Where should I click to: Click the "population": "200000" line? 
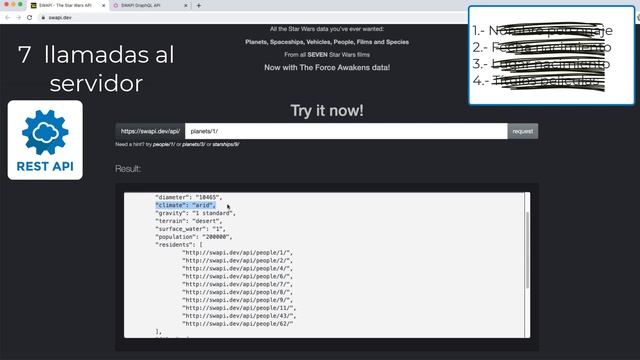[x=193, y=237]
